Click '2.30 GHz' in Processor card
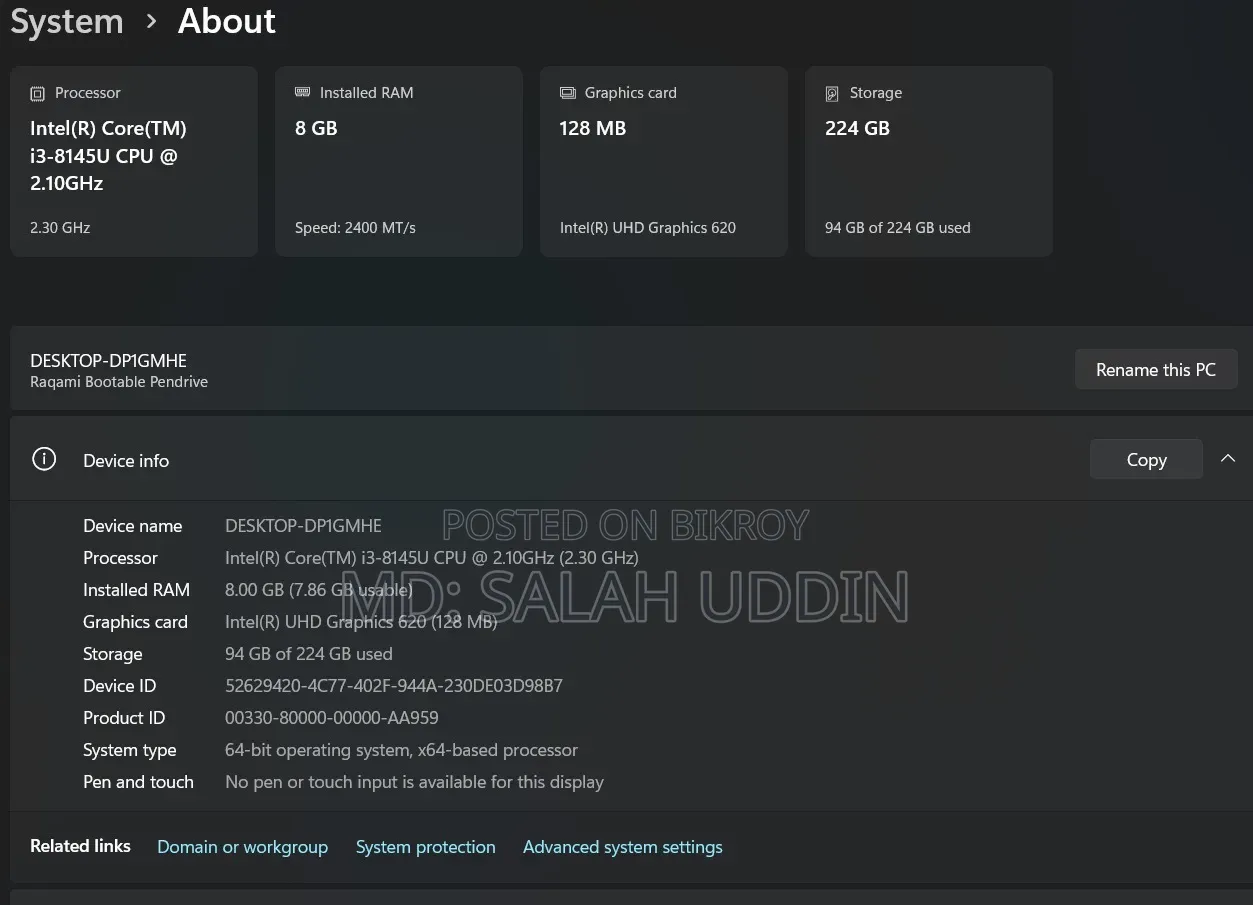 tap(60, 228)
